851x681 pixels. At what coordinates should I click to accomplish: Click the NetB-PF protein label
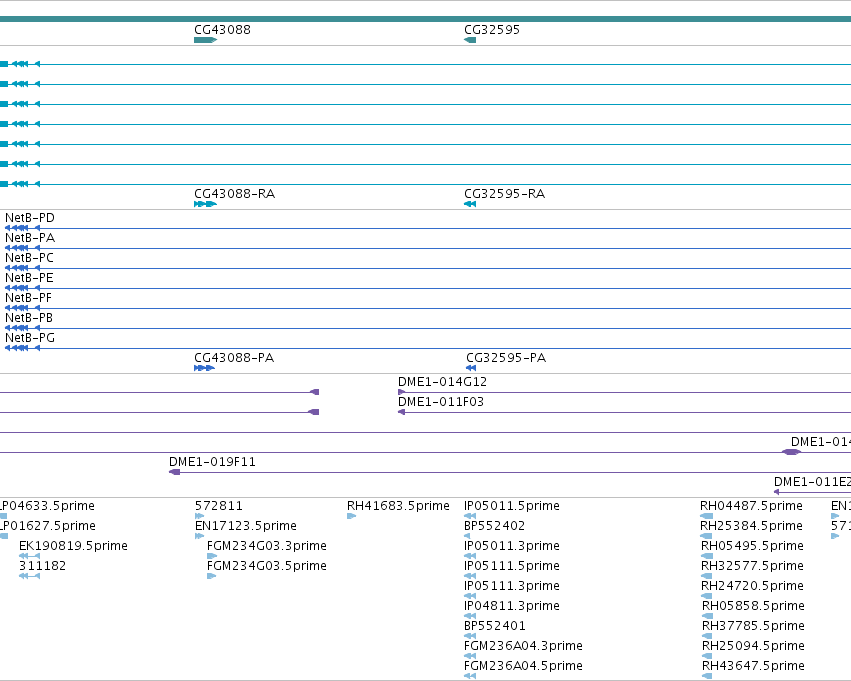tap(29, 298)
